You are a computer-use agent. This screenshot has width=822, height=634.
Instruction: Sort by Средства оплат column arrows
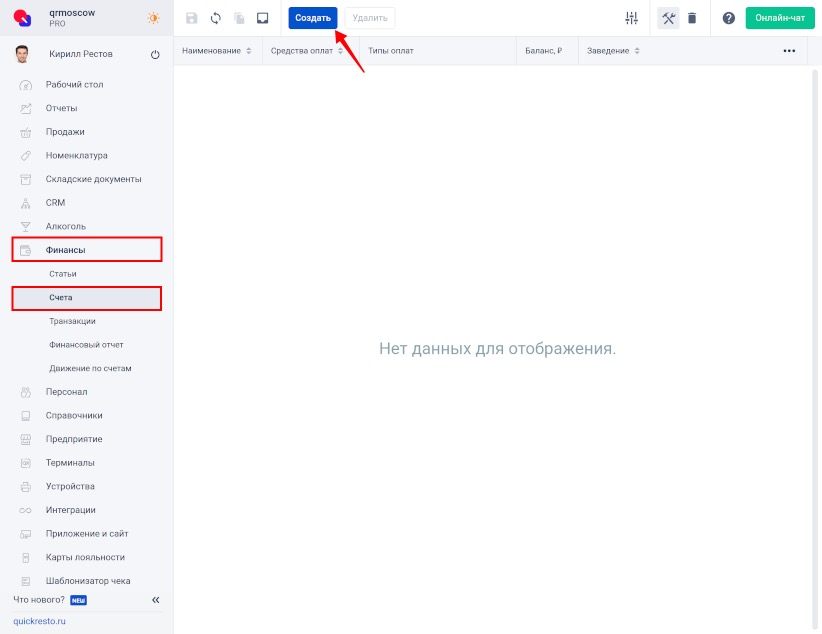click(340, 51)
